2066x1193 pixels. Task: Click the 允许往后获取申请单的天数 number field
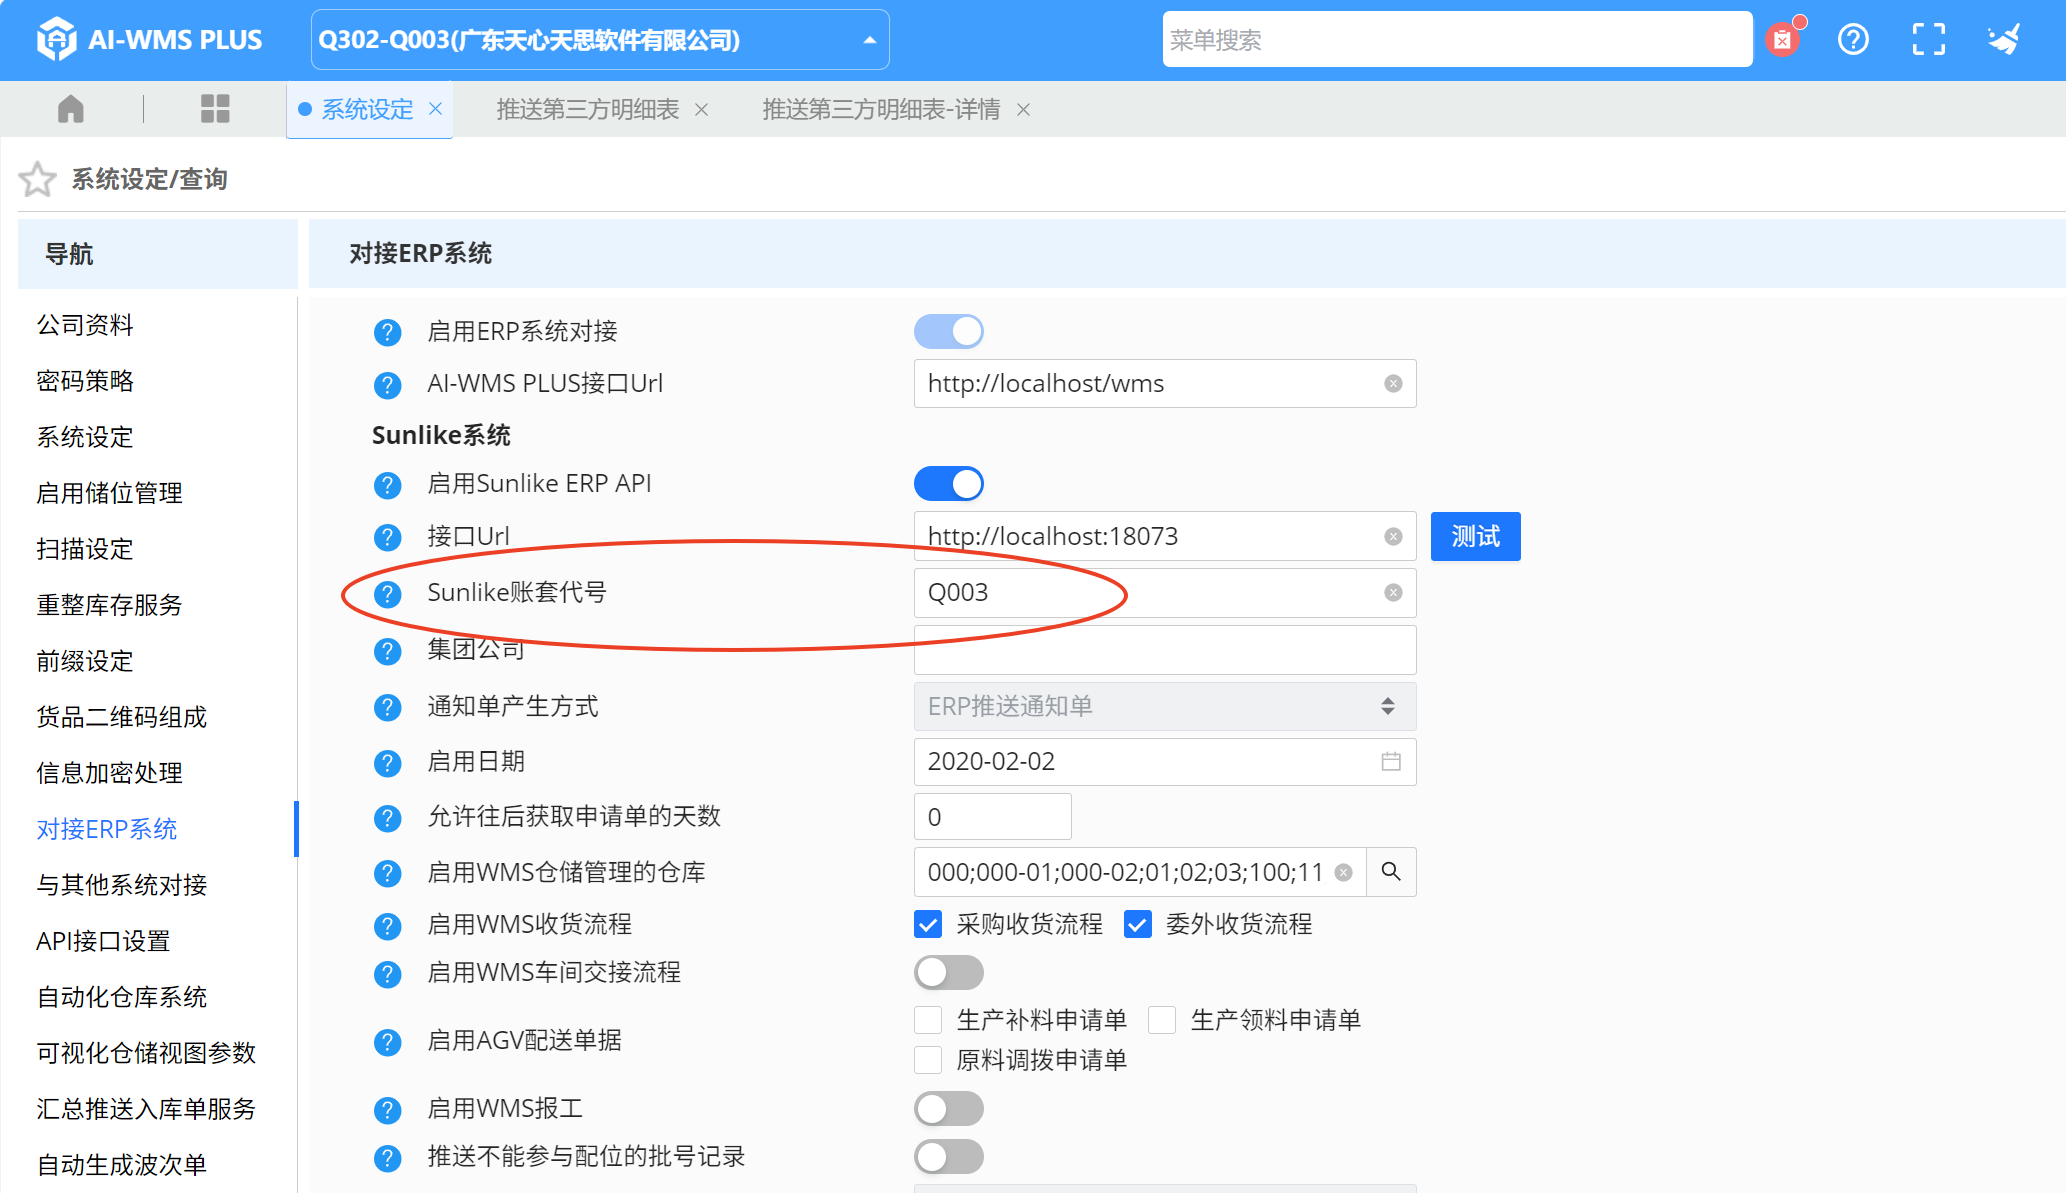pos(992,817)
